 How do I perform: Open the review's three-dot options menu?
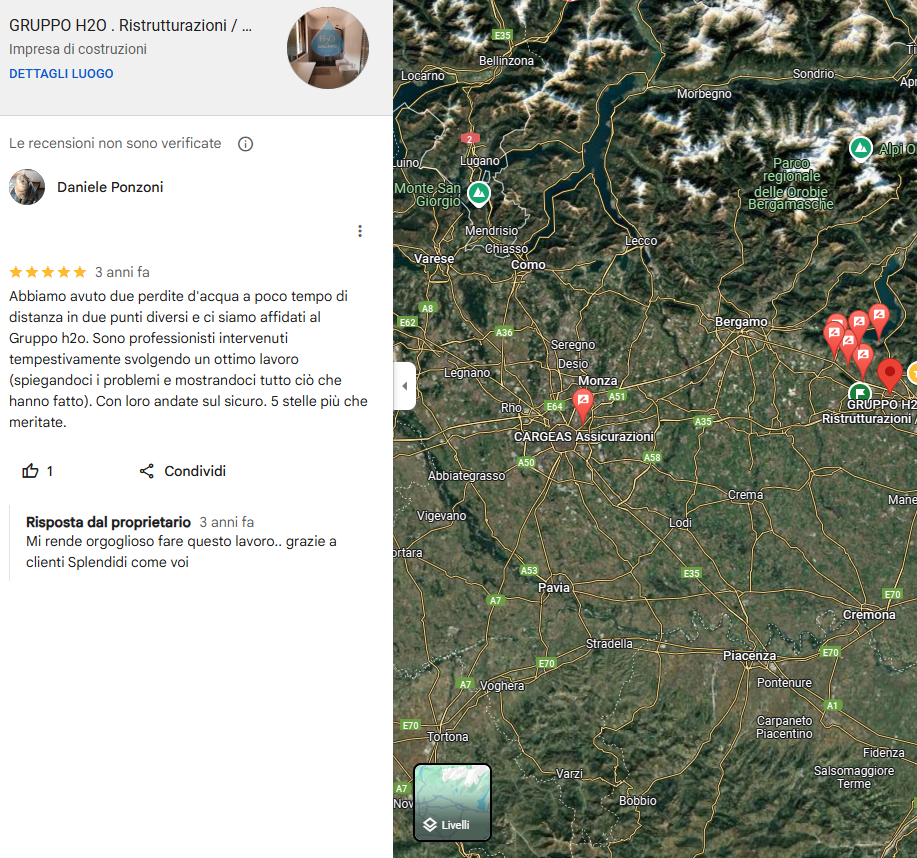(360, 231)
